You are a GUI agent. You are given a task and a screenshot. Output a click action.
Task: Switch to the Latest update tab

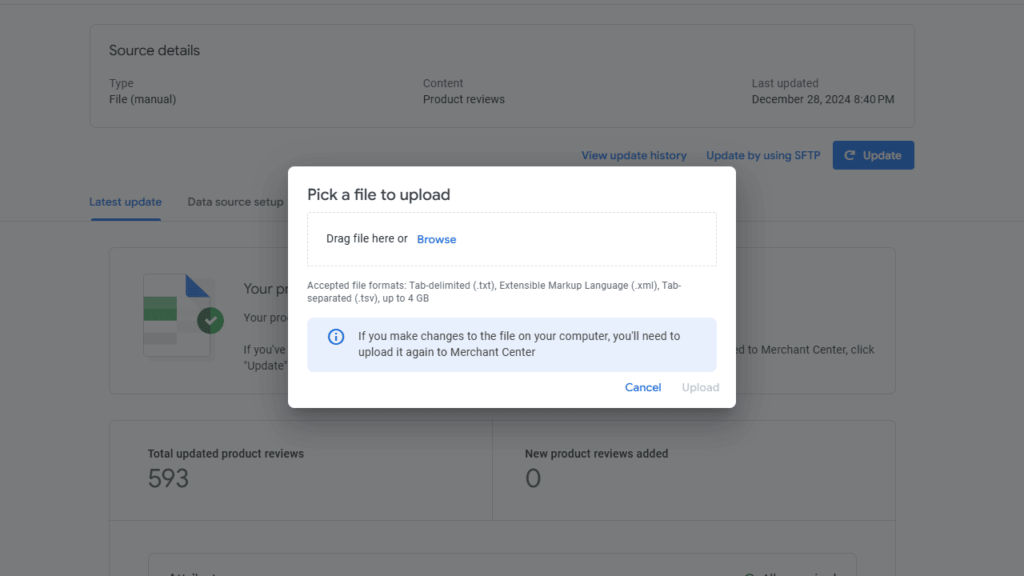tap(124, 202)
